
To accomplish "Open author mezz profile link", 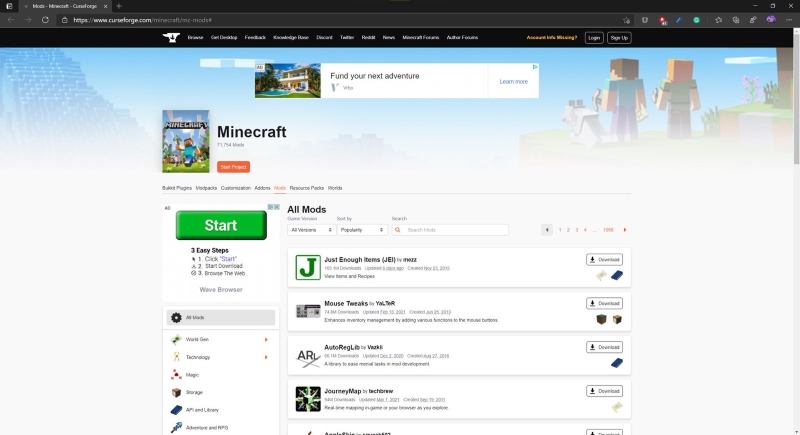I will [x=410, y=260].
